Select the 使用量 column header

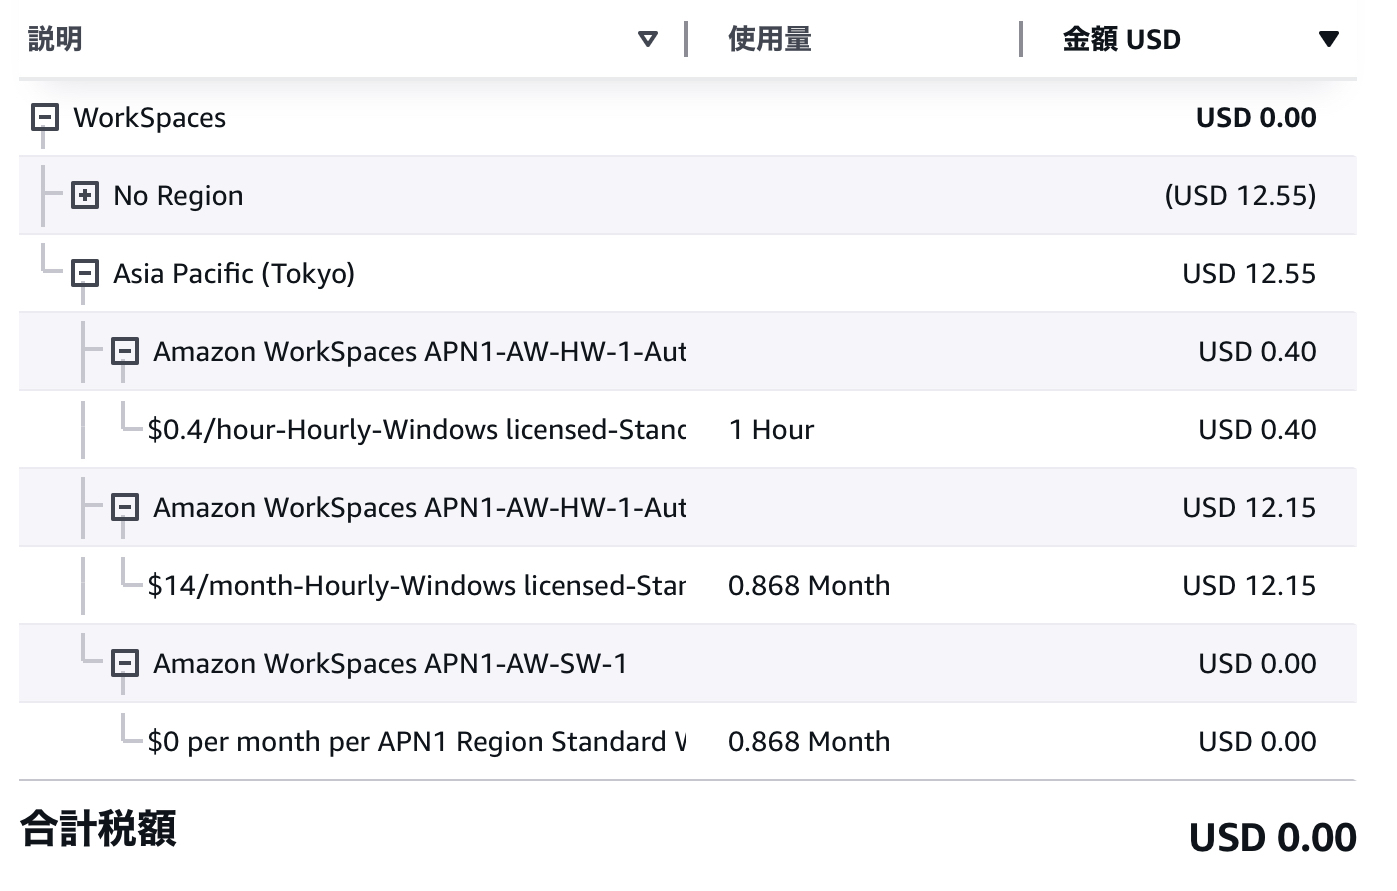770,40
